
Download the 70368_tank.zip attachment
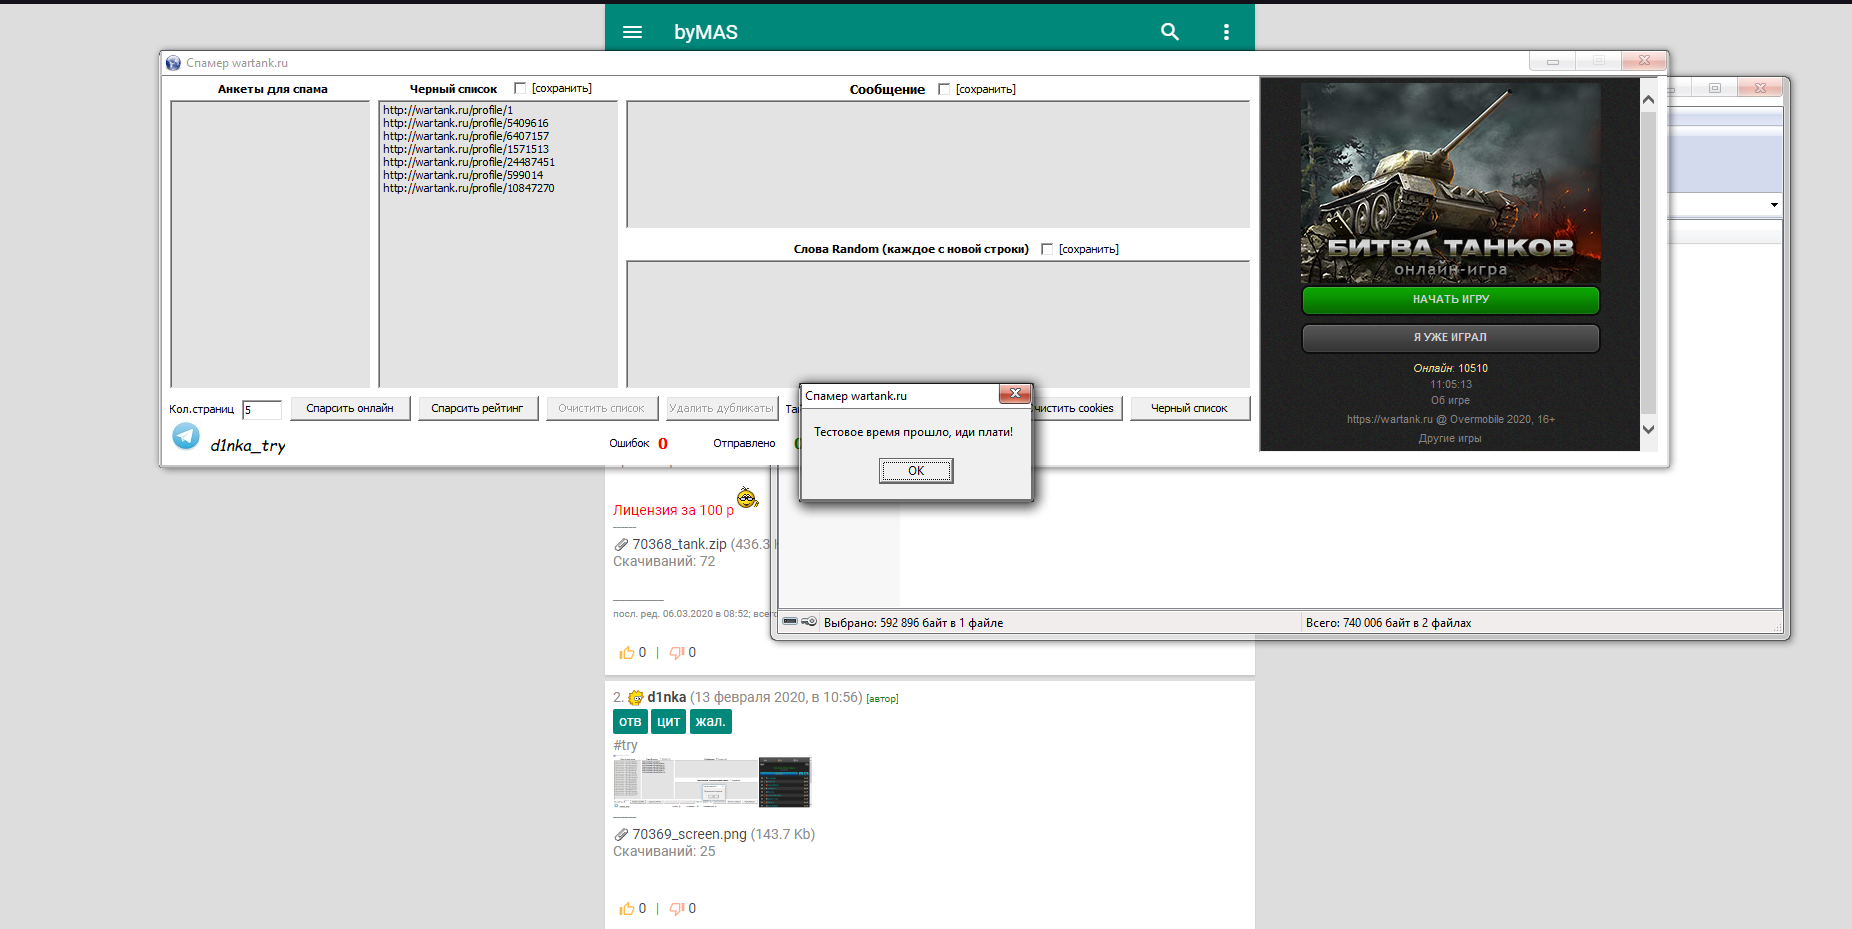[679, 544]
